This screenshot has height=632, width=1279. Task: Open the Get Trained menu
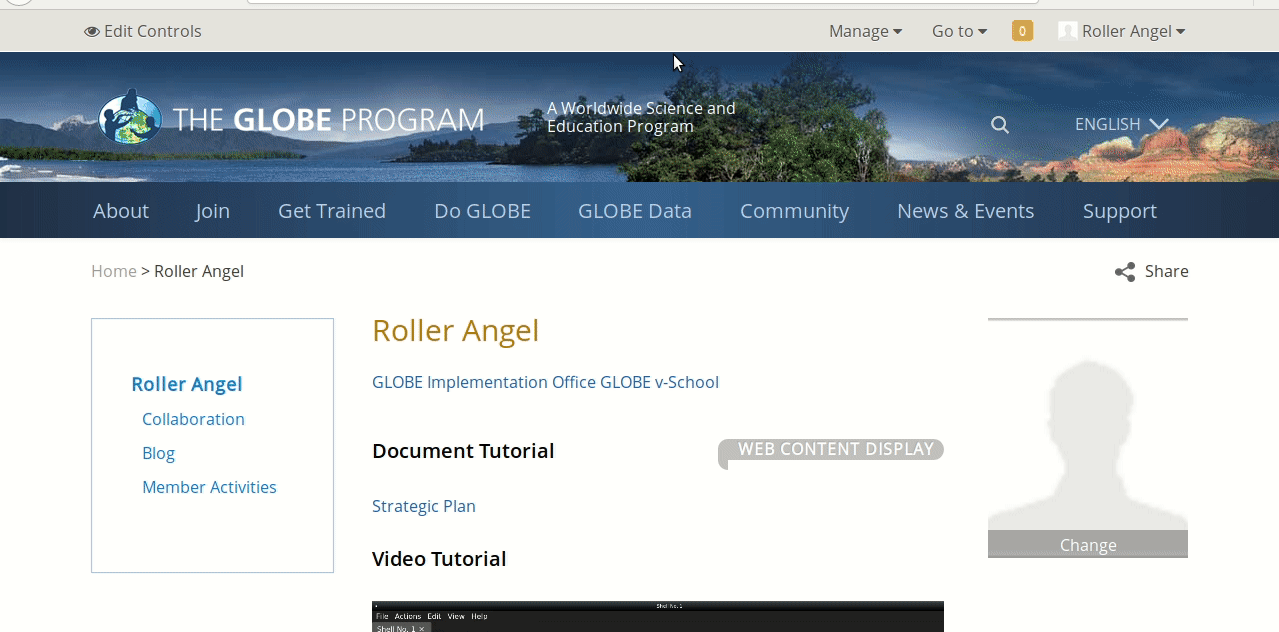click(332, 211)
